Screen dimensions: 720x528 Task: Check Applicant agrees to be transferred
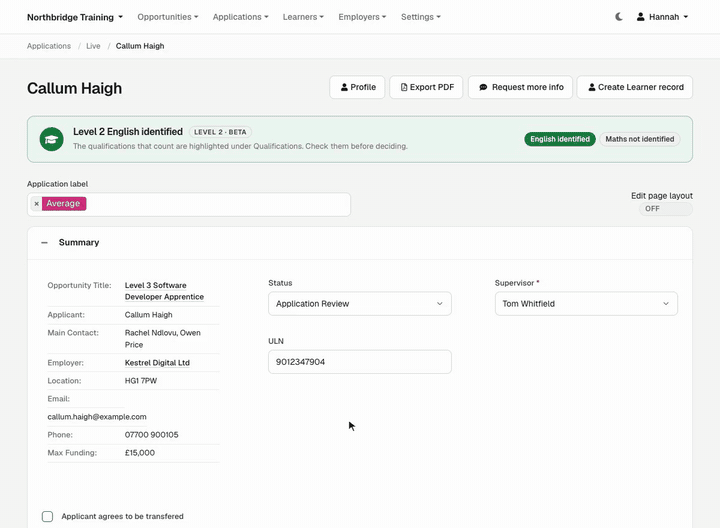(x=47, y=517)
